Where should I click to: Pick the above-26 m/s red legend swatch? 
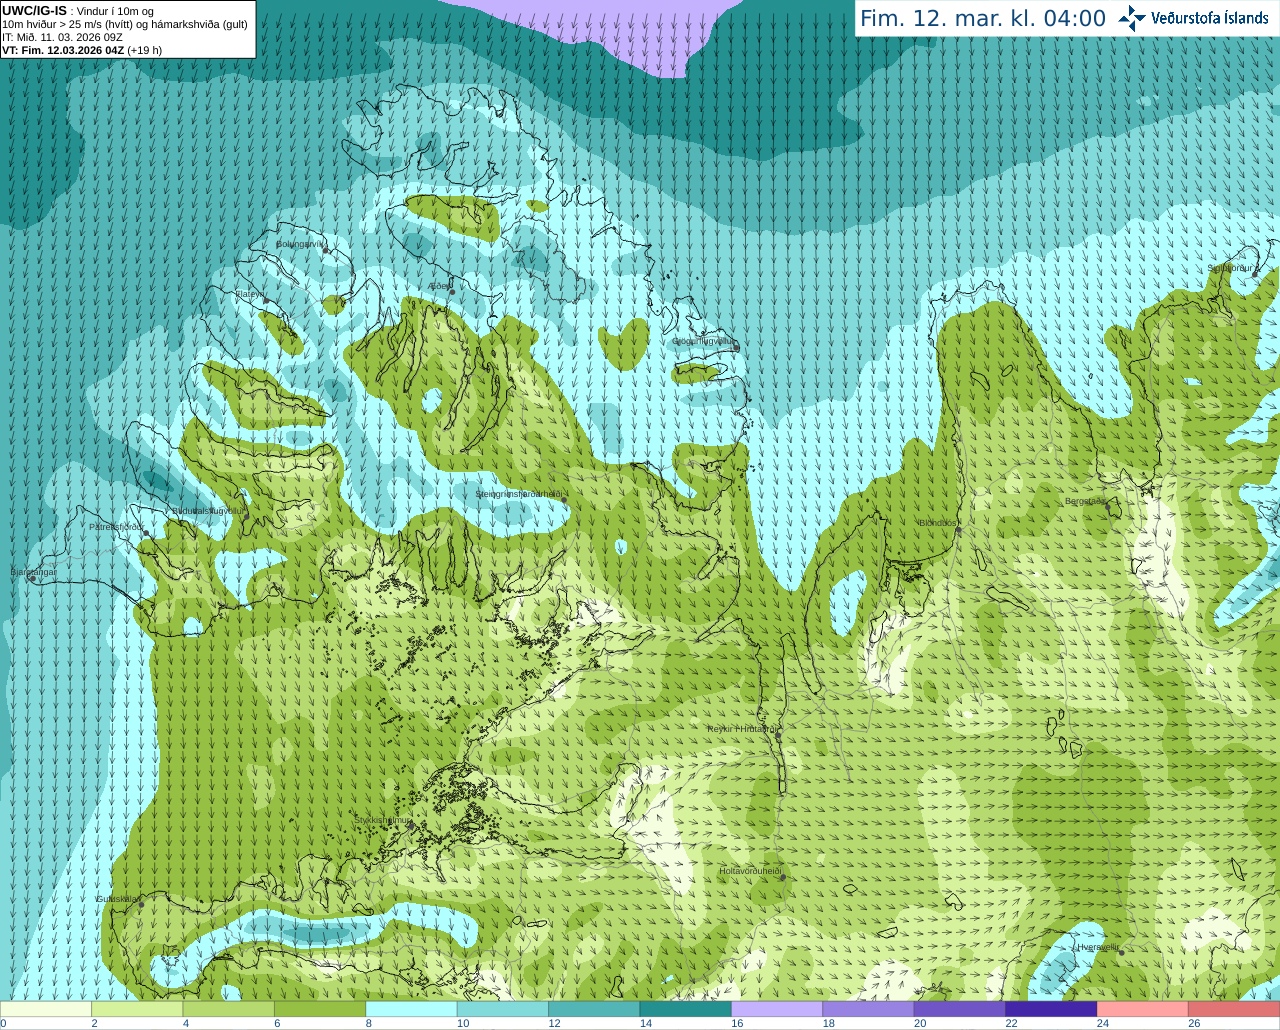click(x=1234, y=1009)
